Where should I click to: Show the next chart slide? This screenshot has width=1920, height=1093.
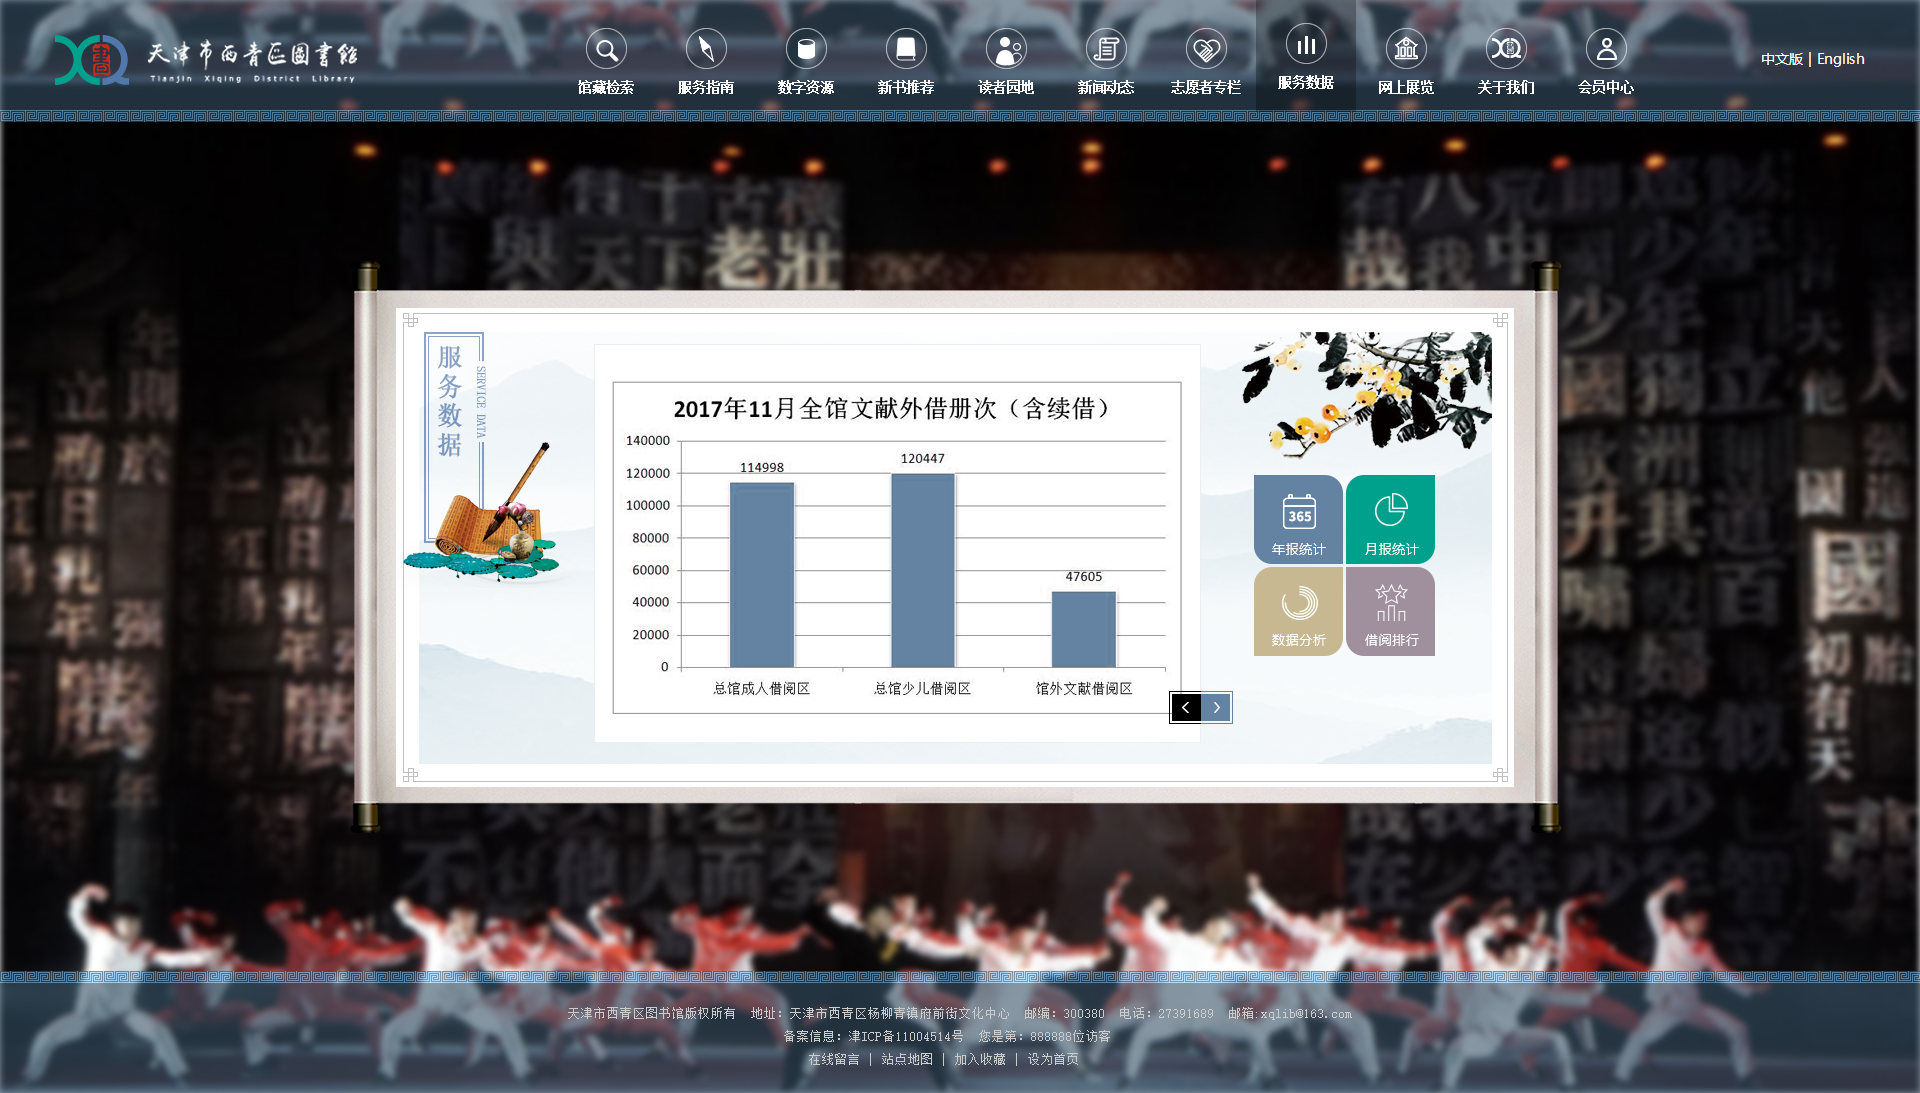(1217, 708)
